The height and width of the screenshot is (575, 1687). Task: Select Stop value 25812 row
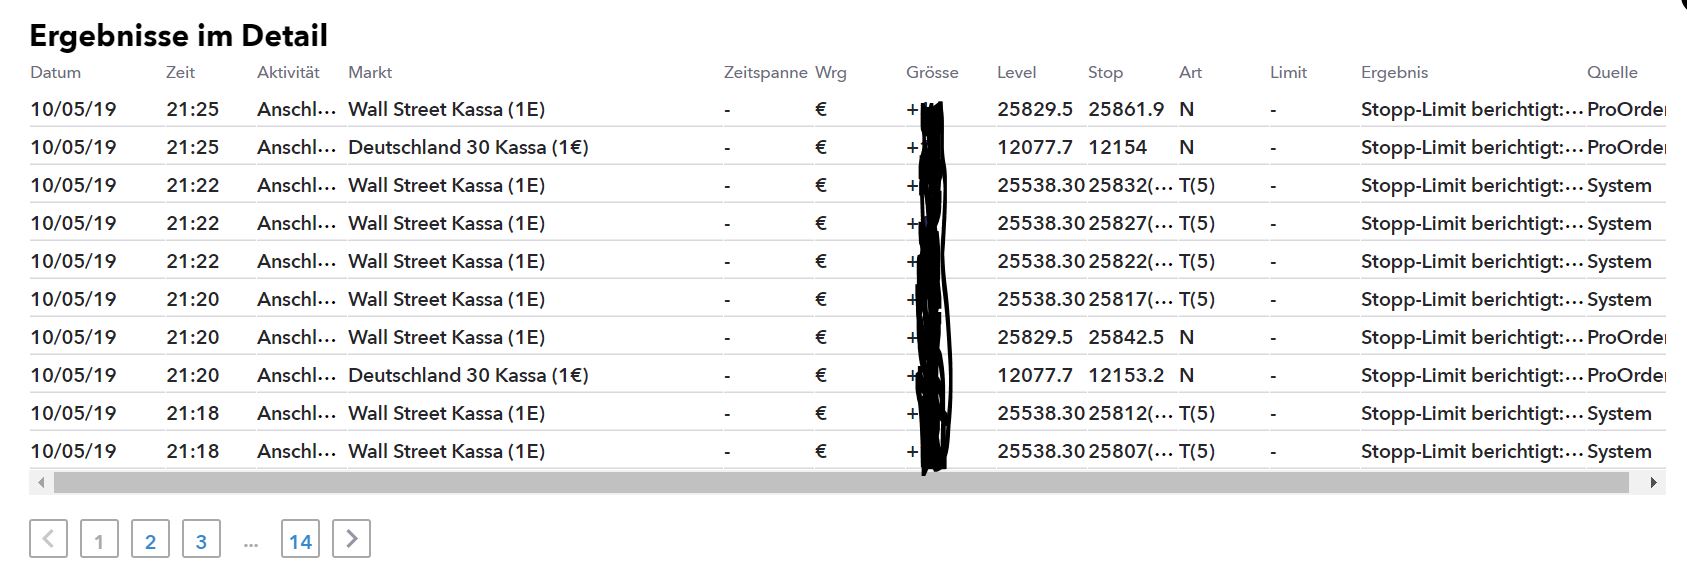tap(1130, 413)
